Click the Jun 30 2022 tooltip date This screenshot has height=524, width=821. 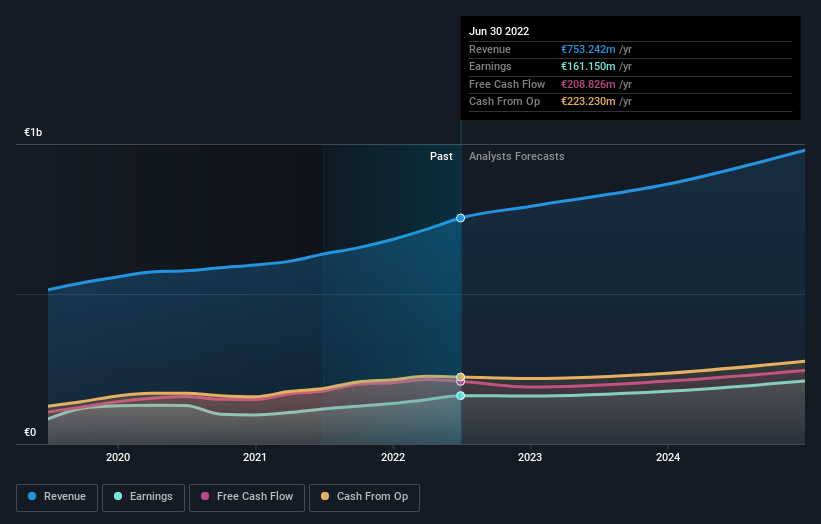[499, 31]
